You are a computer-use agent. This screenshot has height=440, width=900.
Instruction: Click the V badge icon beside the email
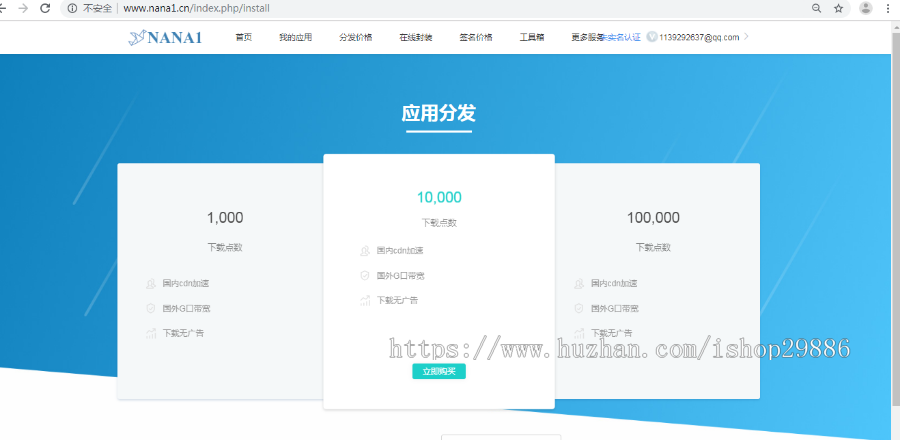tap(651, 37)
